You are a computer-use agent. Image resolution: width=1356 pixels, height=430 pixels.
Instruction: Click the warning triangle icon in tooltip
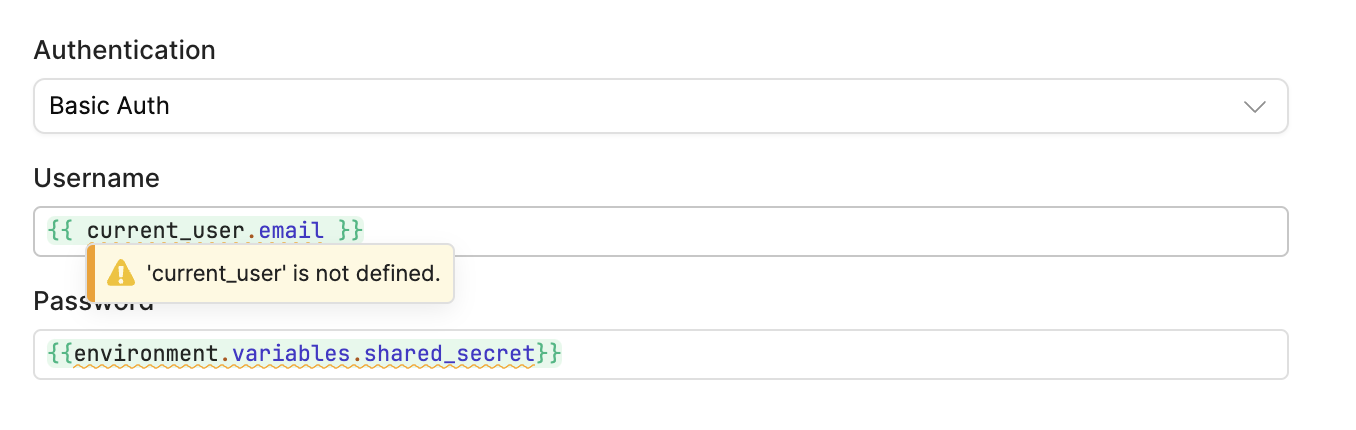click(x=121, y=273)
